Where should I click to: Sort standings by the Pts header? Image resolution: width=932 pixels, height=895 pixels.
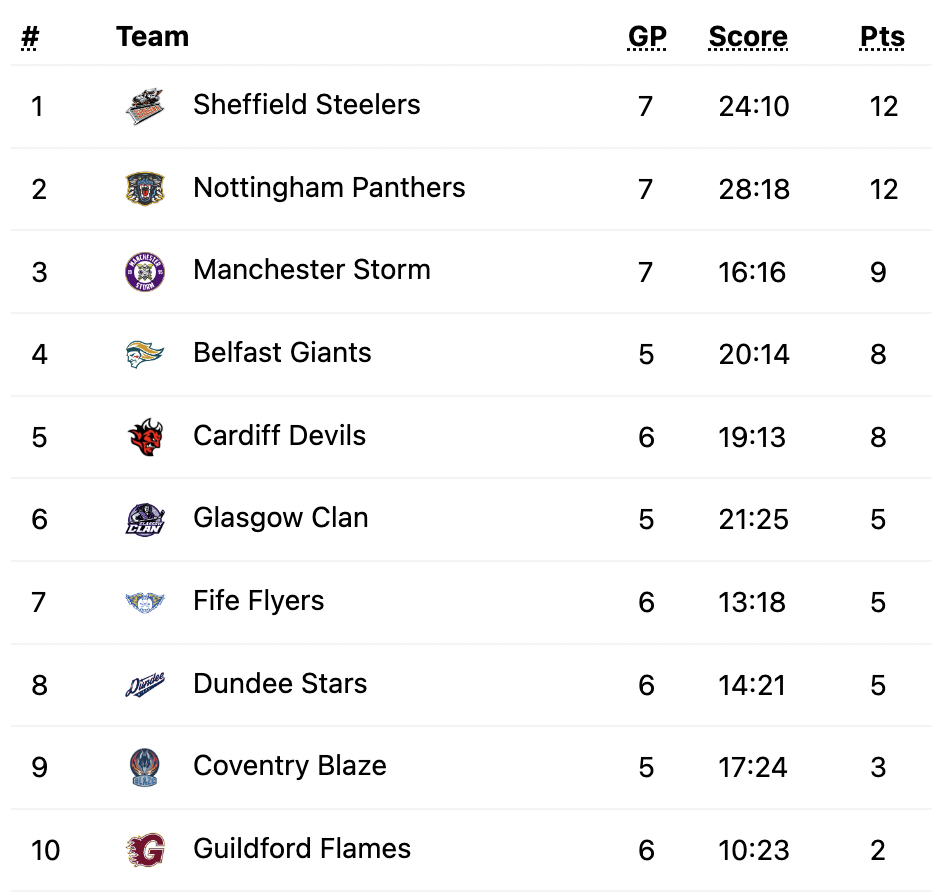tap(882, 37)
